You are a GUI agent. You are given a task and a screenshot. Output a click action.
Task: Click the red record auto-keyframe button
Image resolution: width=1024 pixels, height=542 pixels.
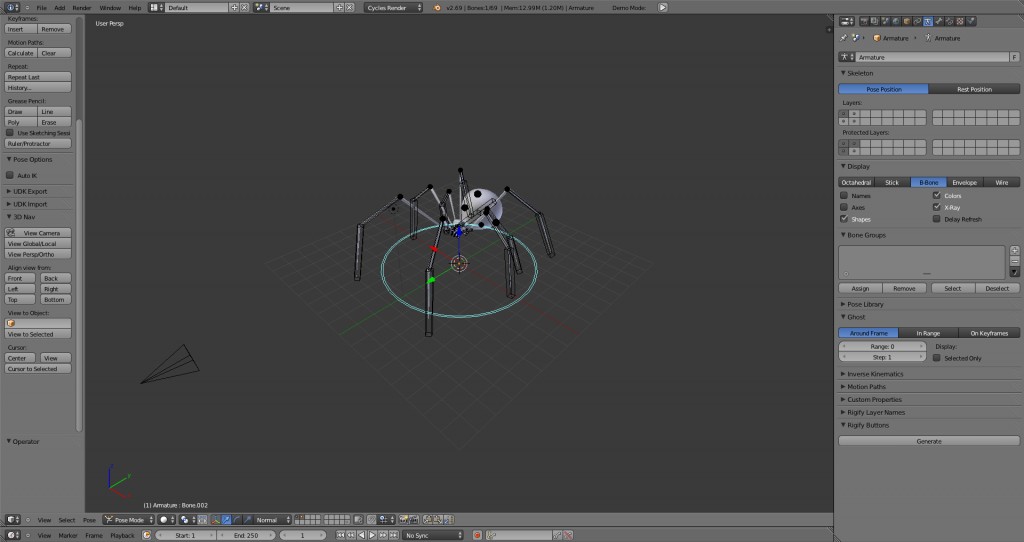click(477, 535)
